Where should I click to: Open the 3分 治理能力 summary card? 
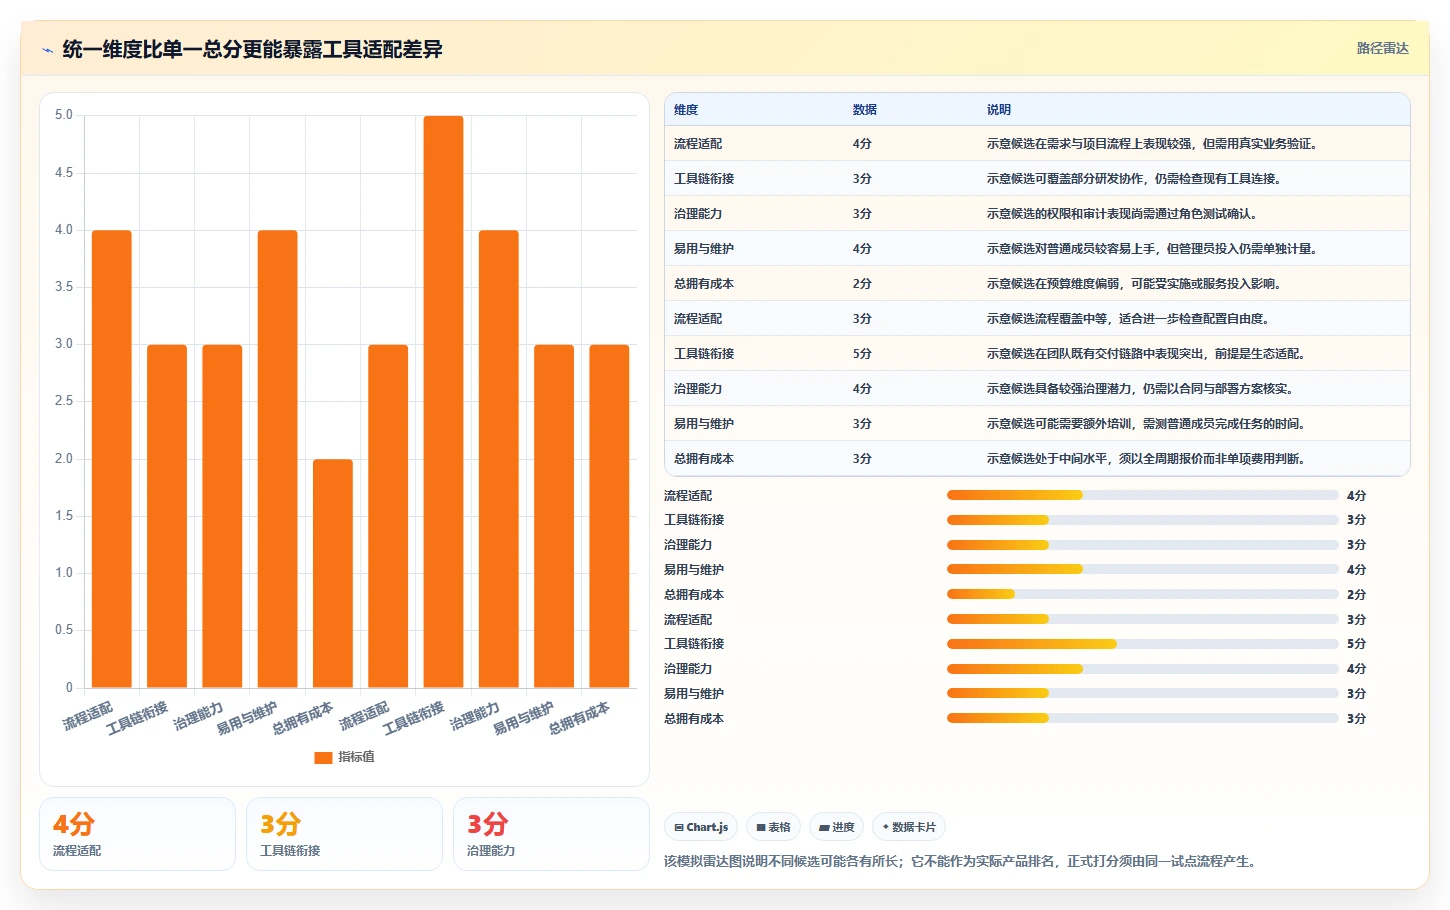click(551, 834)
